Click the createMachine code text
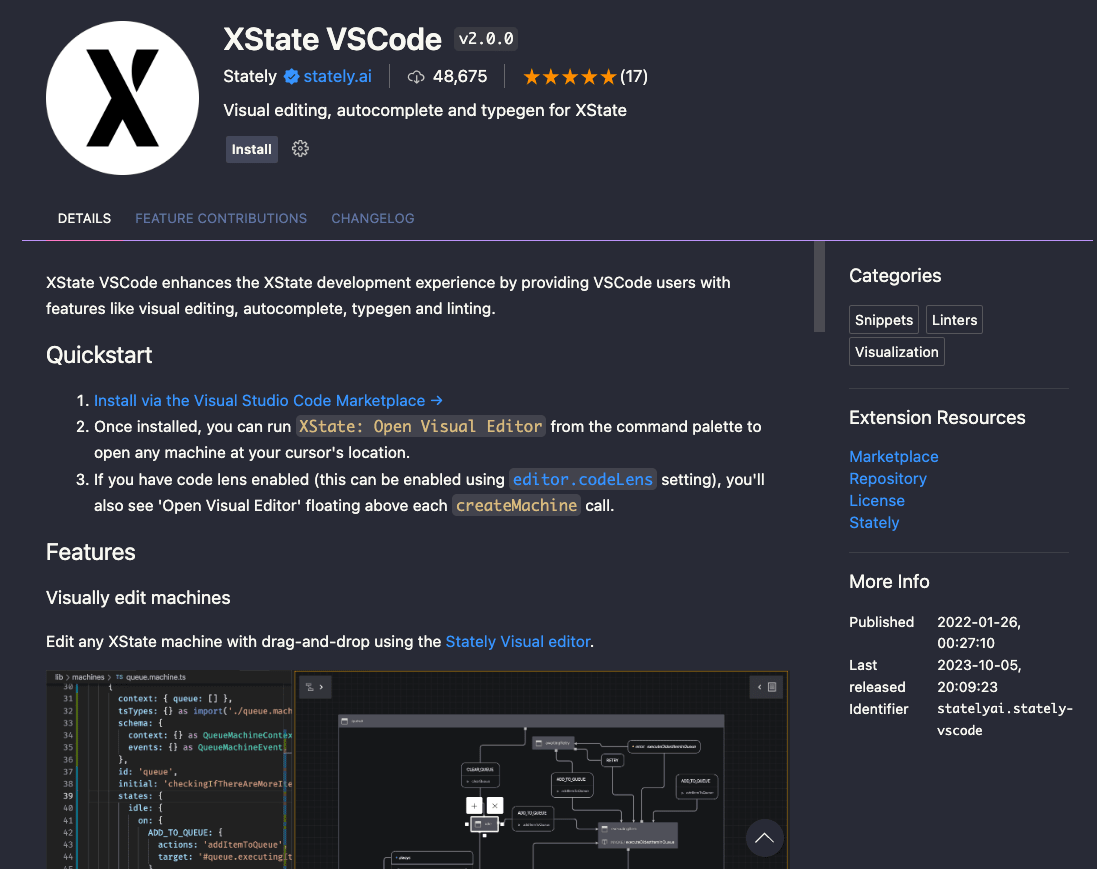 [516, 505]
